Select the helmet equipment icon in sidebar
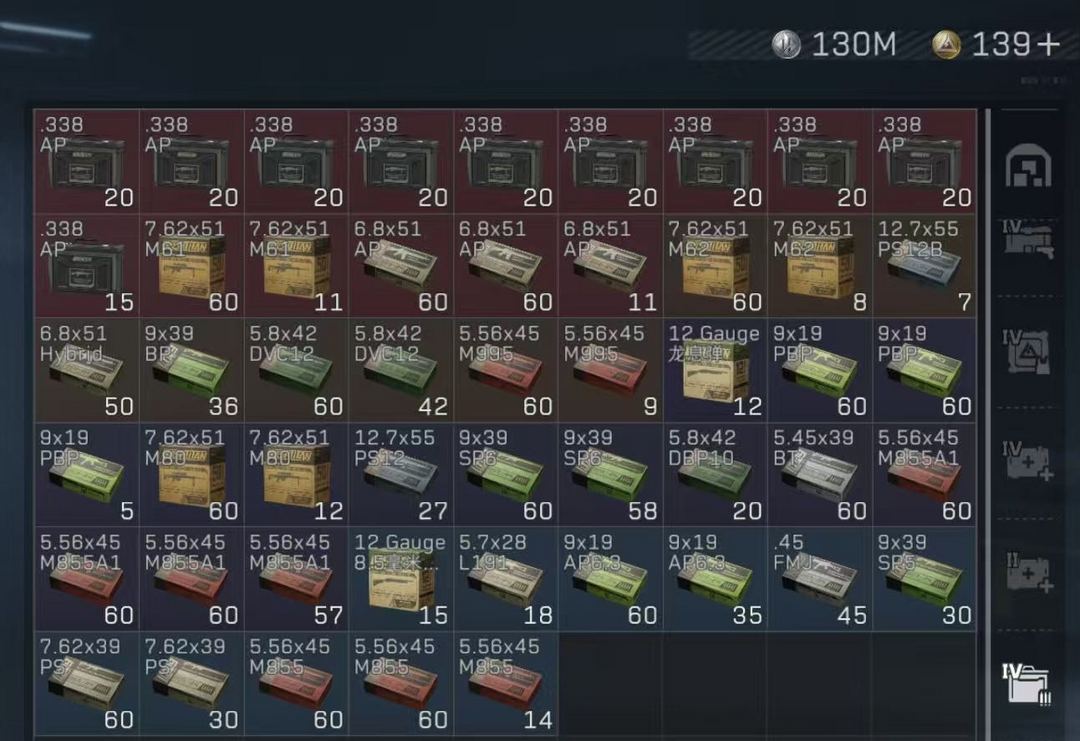This screenshot has height=741, width=1080. pos(1028,166)
